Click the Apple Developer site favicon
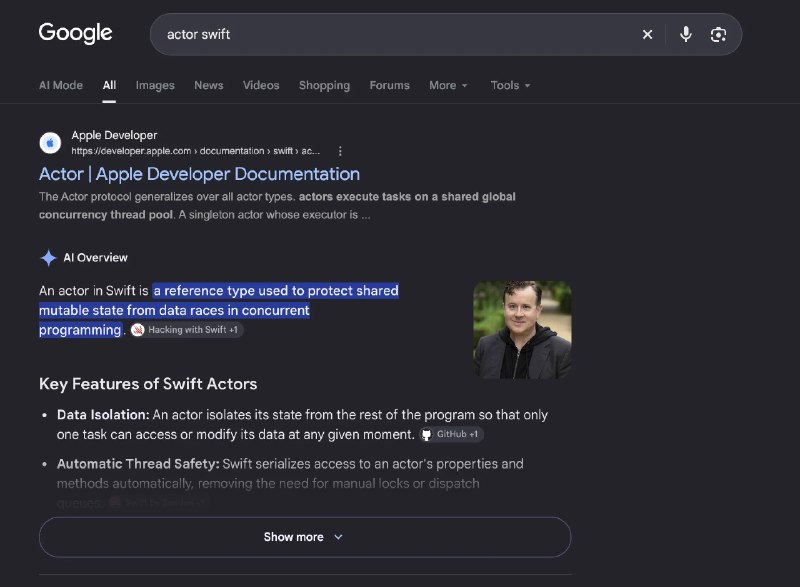This screenshot has width=800, height=587. (50, 143)
